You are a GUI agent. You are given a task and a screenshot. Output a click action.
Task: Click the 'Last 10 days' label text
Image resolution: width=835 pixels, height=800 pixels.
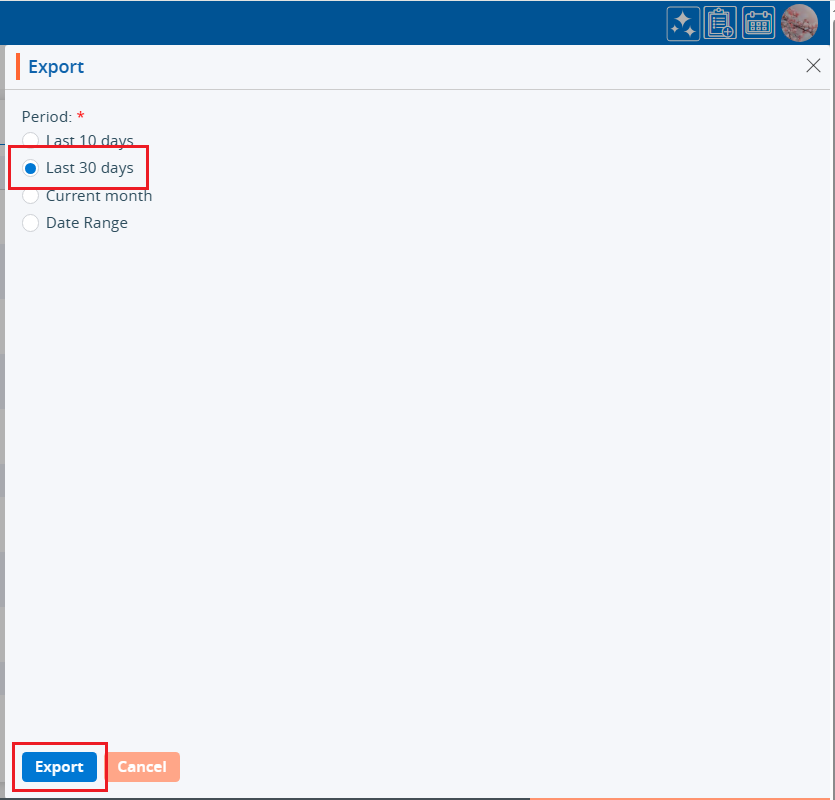tap(90, 141)
